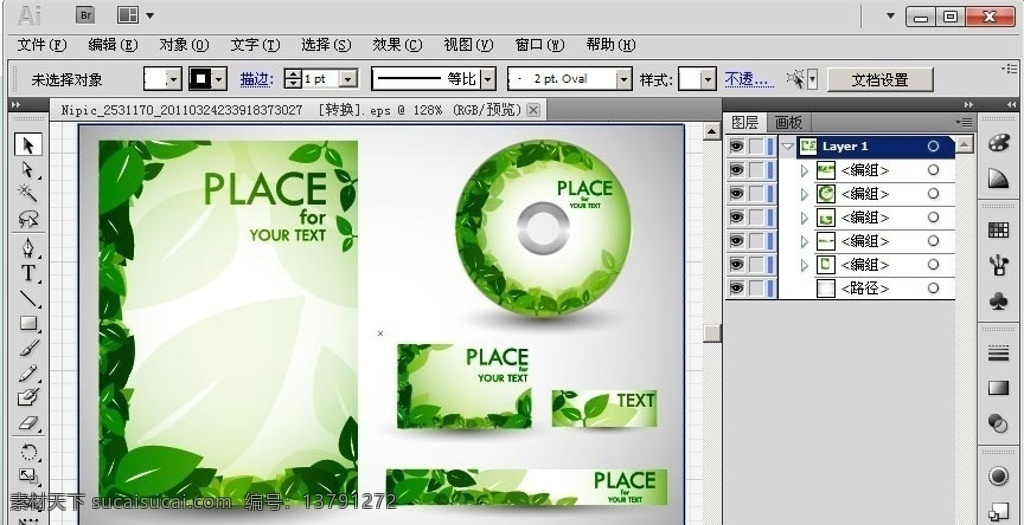Open the 对象 menu

pyautogui.click(x=184, y=44)
